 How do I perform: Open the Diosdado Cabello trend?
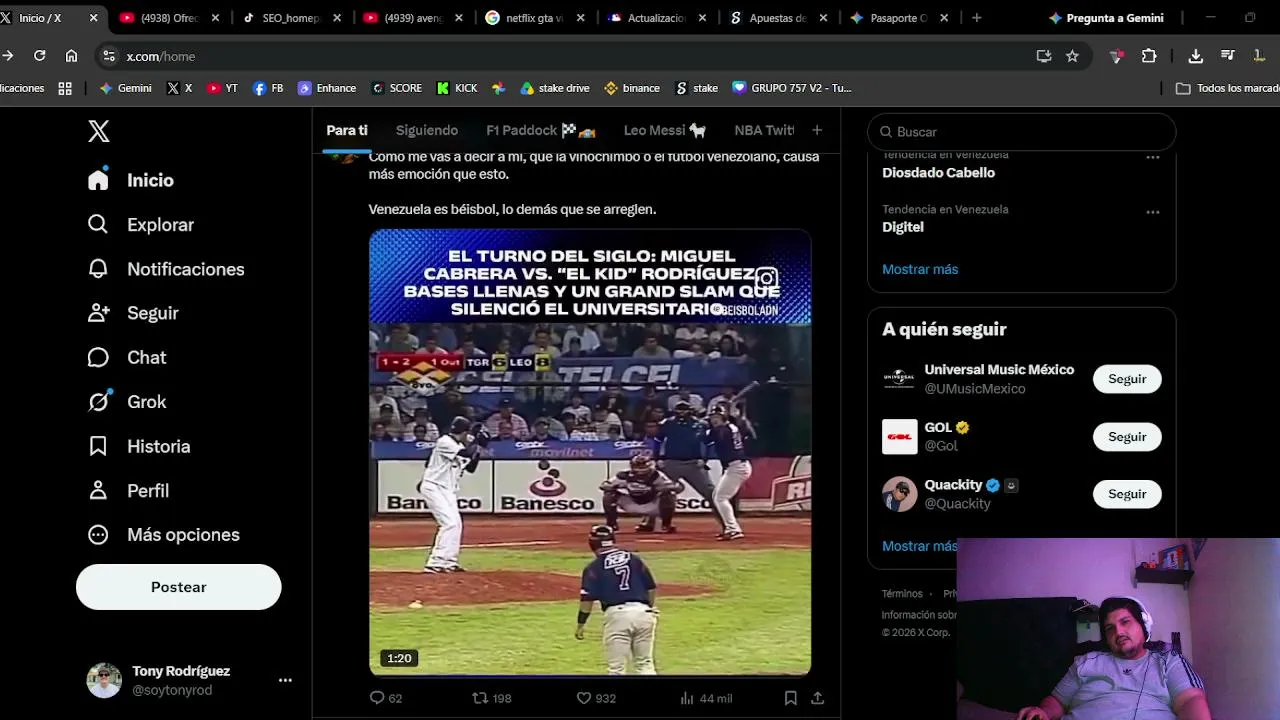(x=938, y=172)
